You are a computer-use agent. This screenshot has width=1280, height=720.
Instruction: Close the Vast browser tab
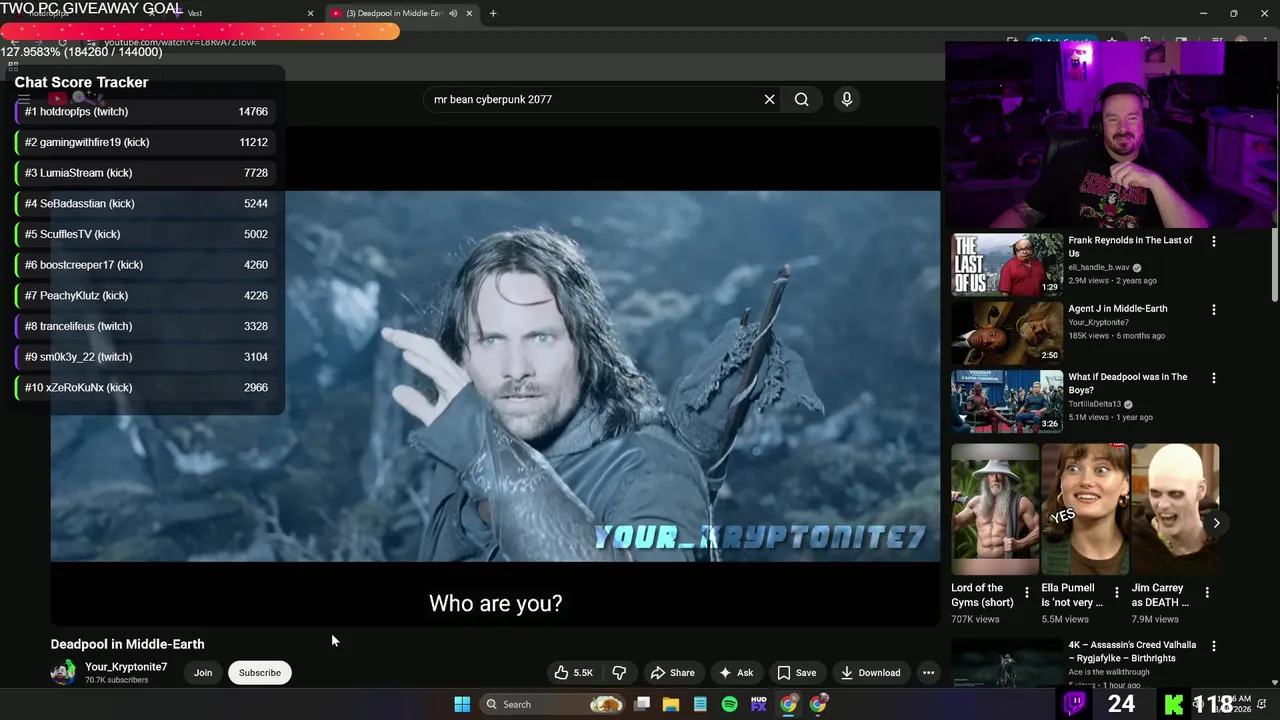click(310, 13)
